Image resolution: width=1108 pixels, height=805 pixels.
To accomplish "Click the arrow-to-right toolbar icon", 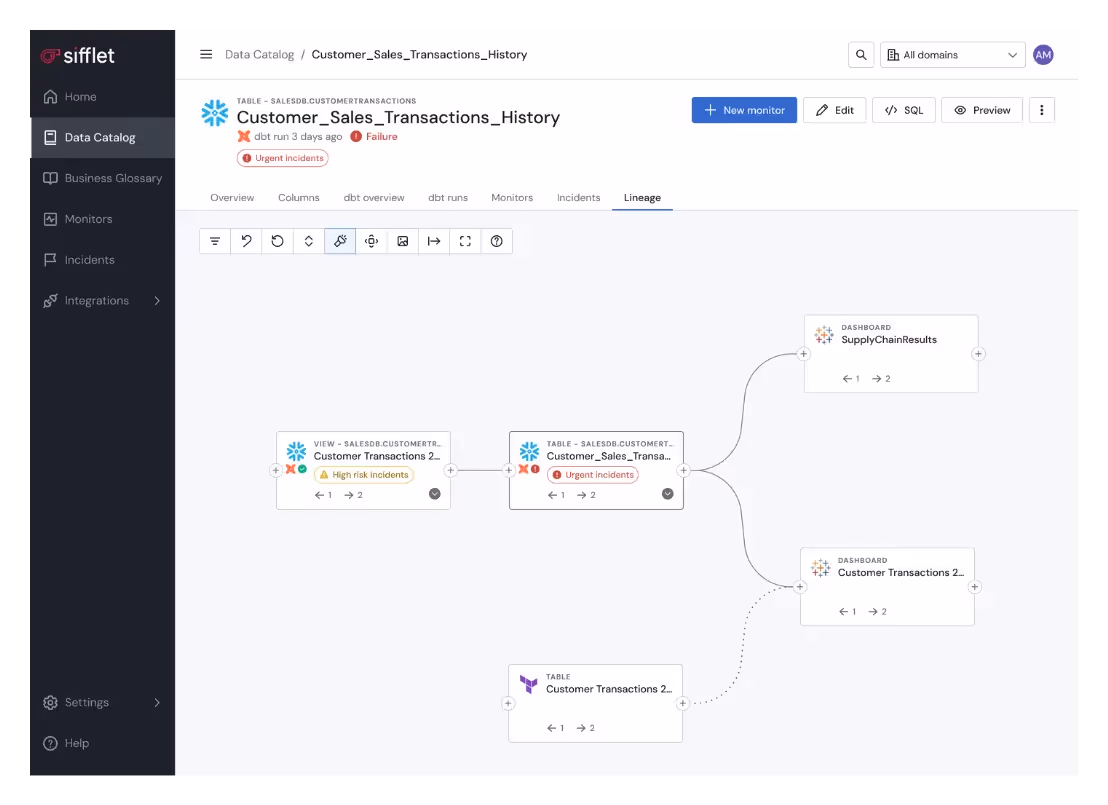I will 434,241.
